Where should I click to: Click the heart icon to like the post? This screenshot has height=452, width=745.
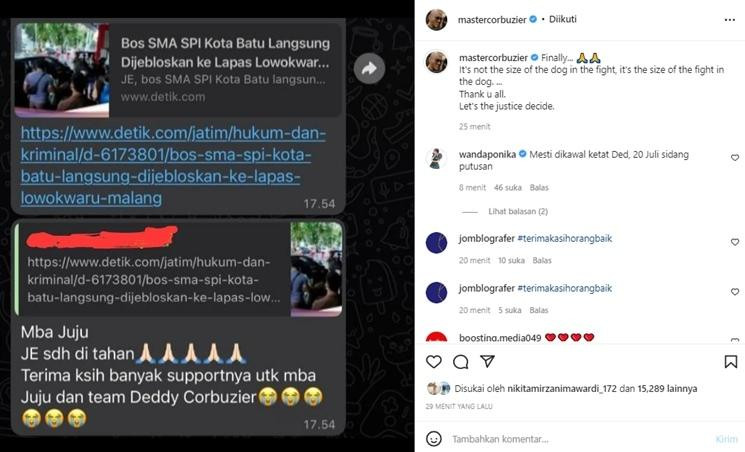coord(433,362)
